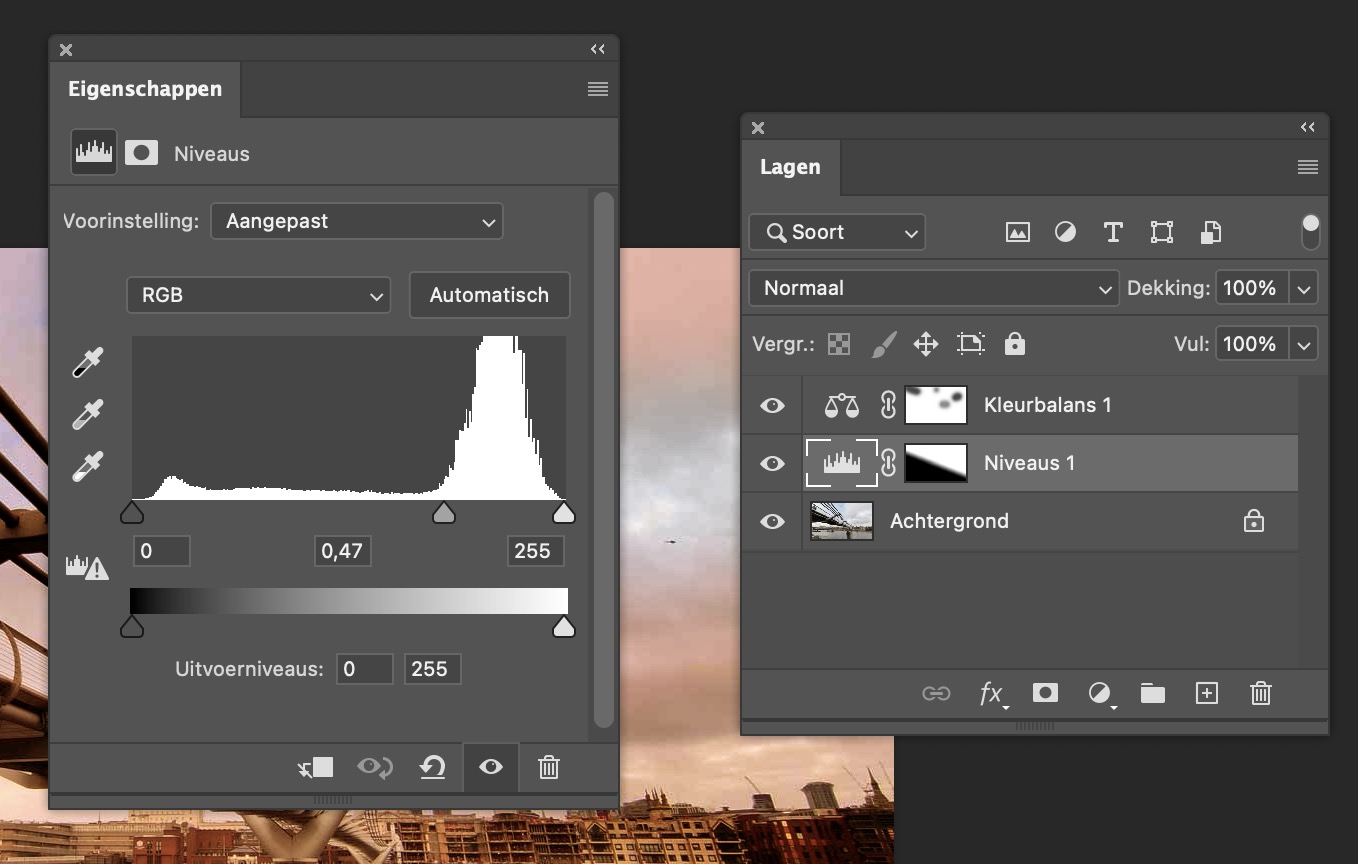Open the Normaal blend mode dropdown
The image size is (1358, 864).
pos(933,288)
